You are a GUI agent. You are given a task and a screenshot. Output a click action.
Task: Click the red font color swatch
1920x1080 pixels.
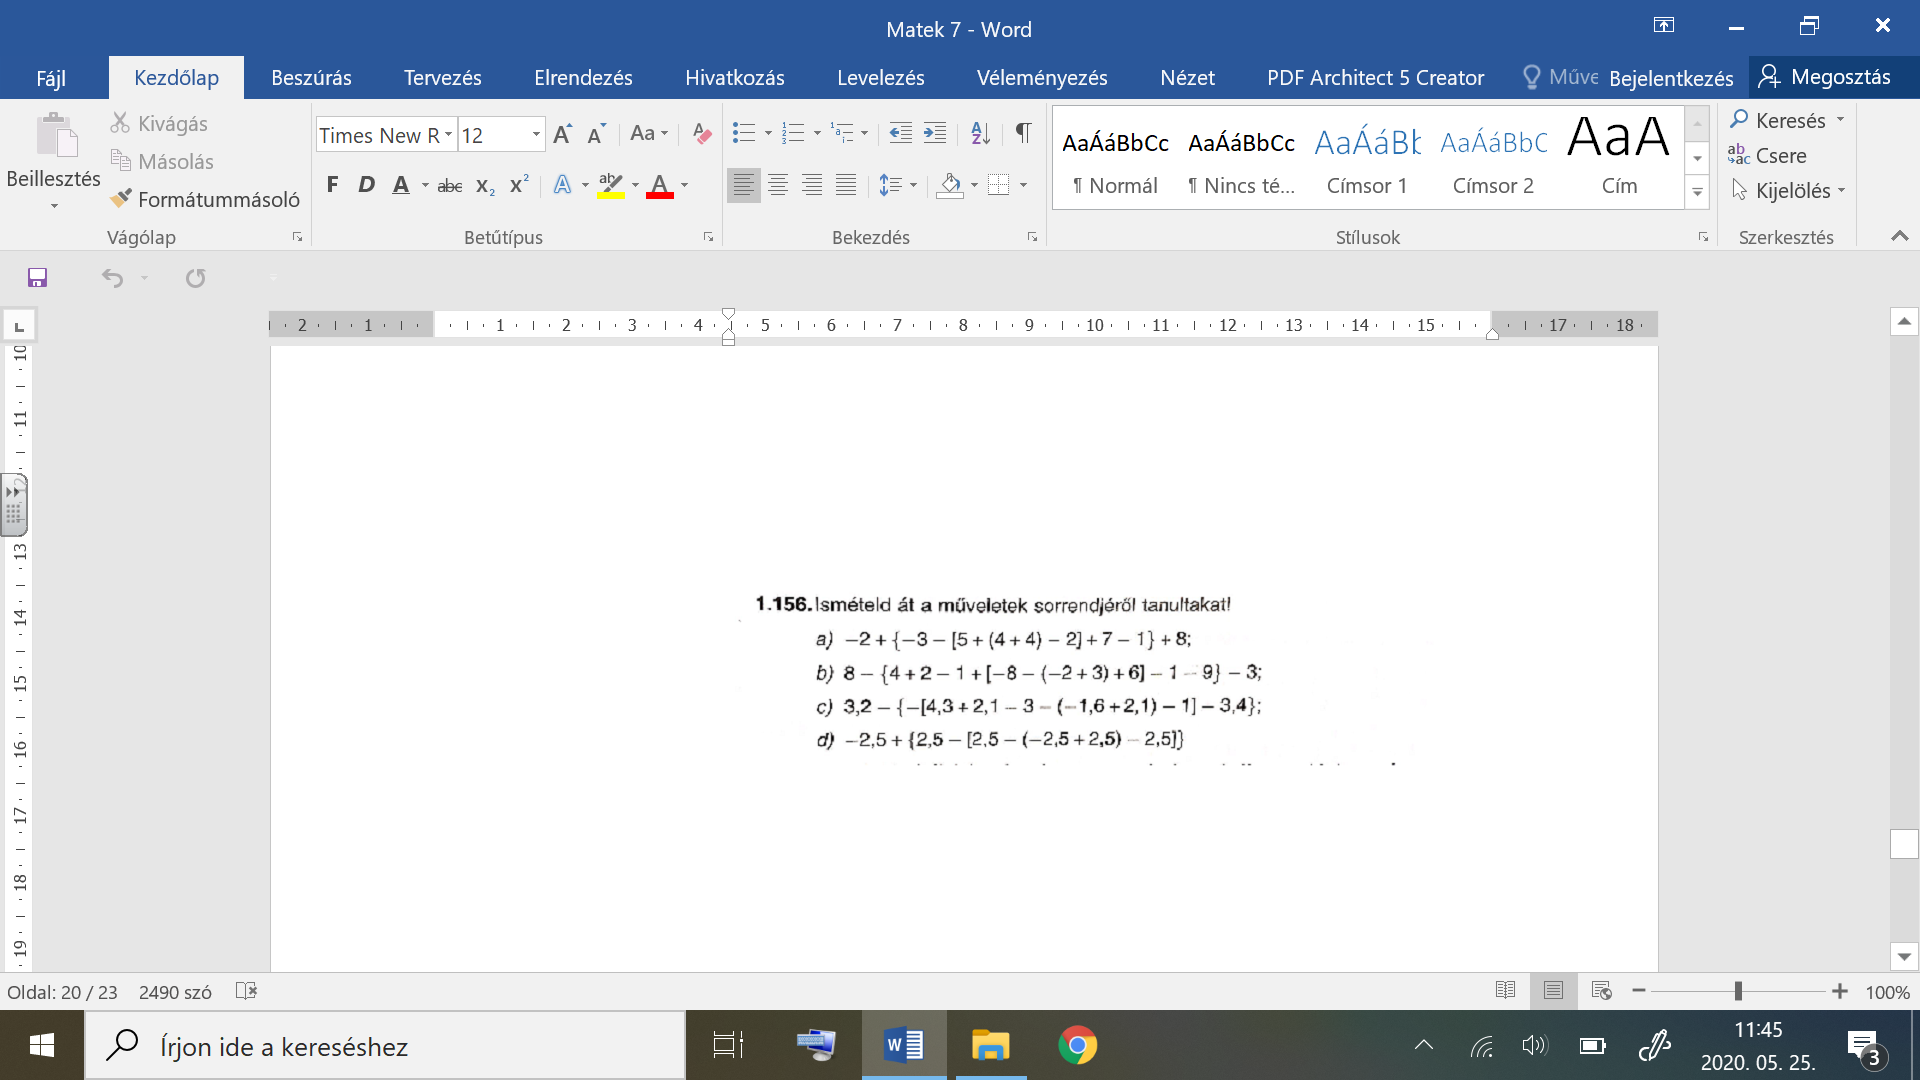point(660,185)
